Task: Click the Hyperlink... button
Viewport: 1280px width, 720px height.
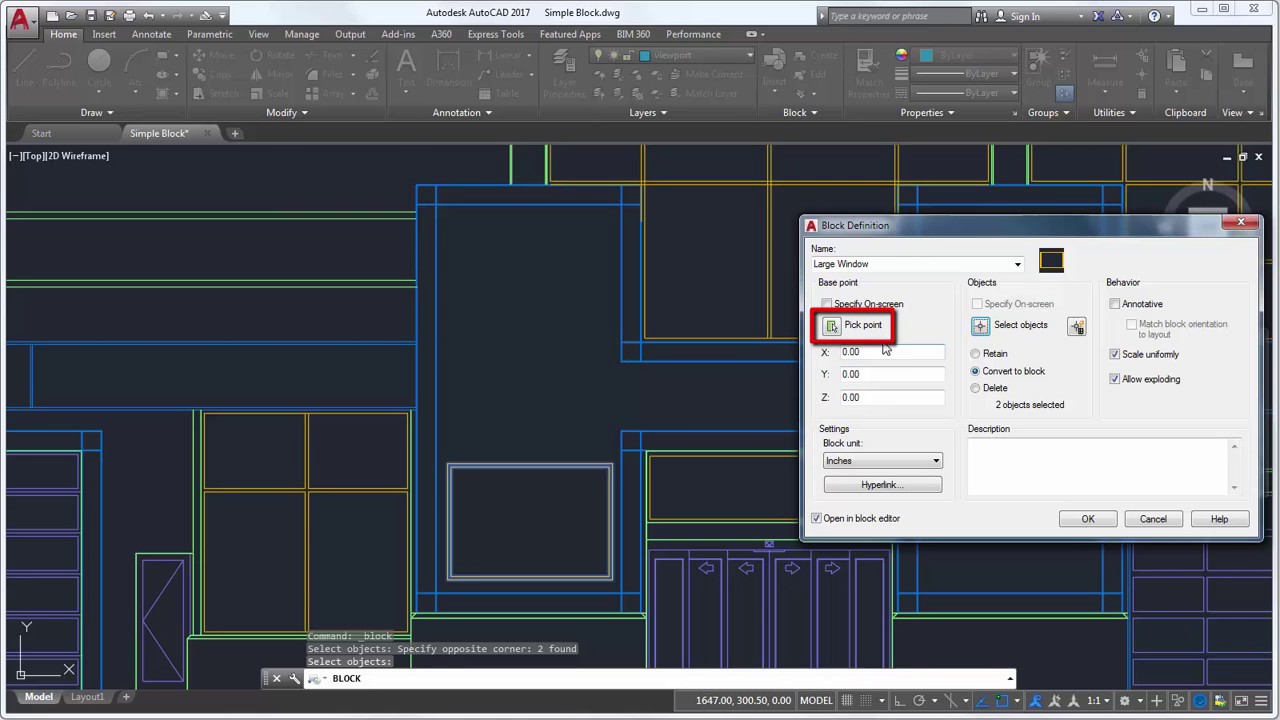Action: tap(882, 485)
